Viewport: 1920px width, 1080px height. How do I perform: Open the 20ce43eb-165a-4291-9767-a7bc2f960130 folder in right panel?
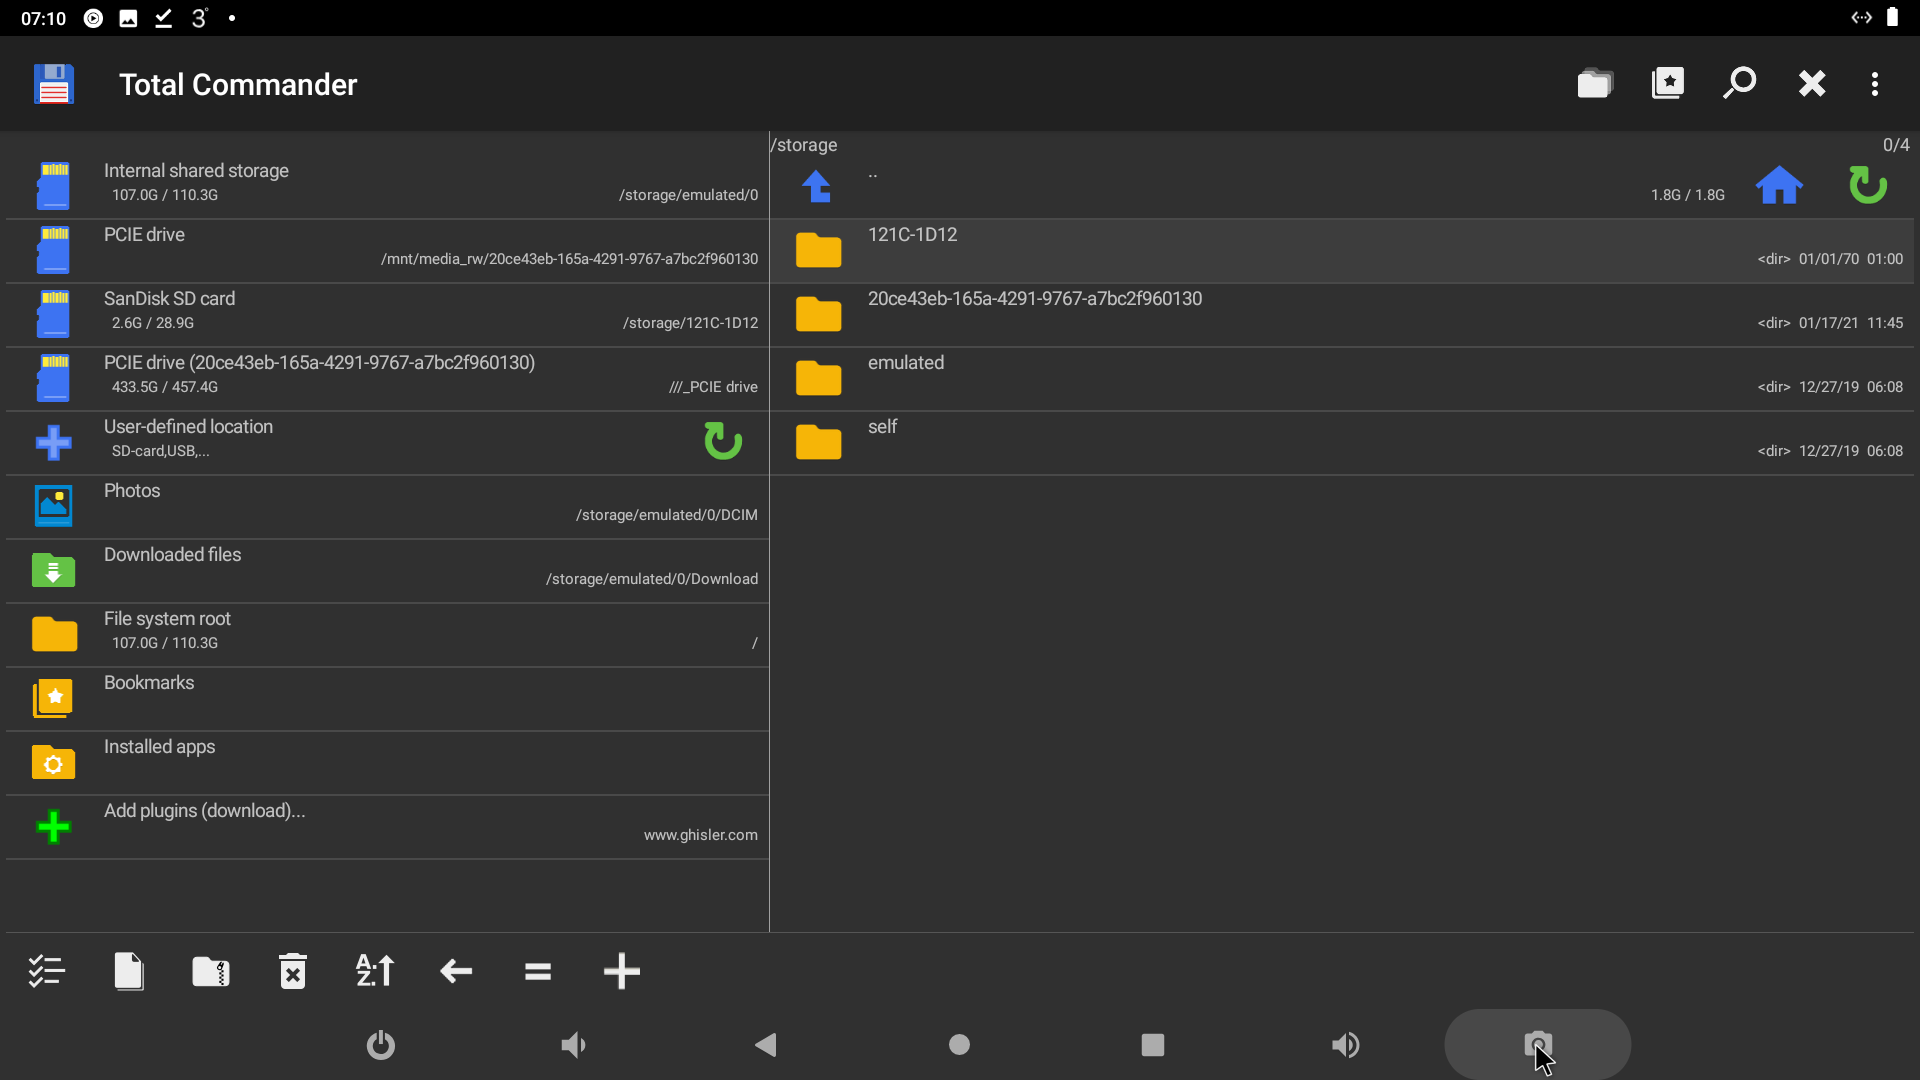[1342, 315]
